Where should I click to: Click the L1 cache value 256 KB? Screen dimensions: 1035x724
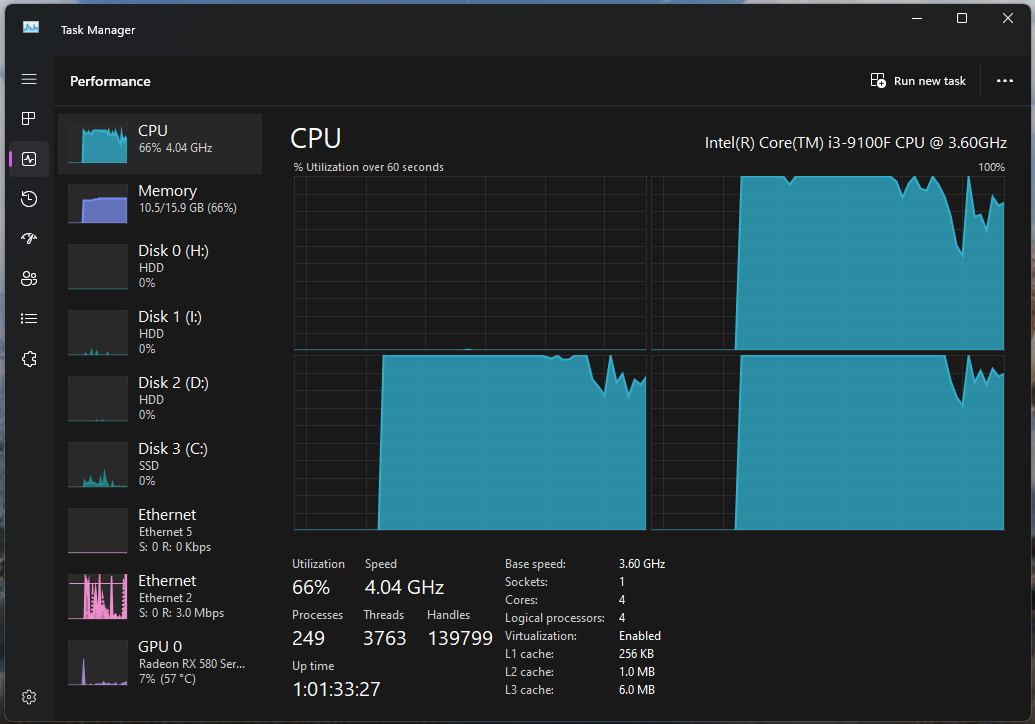tap(636, 654)
